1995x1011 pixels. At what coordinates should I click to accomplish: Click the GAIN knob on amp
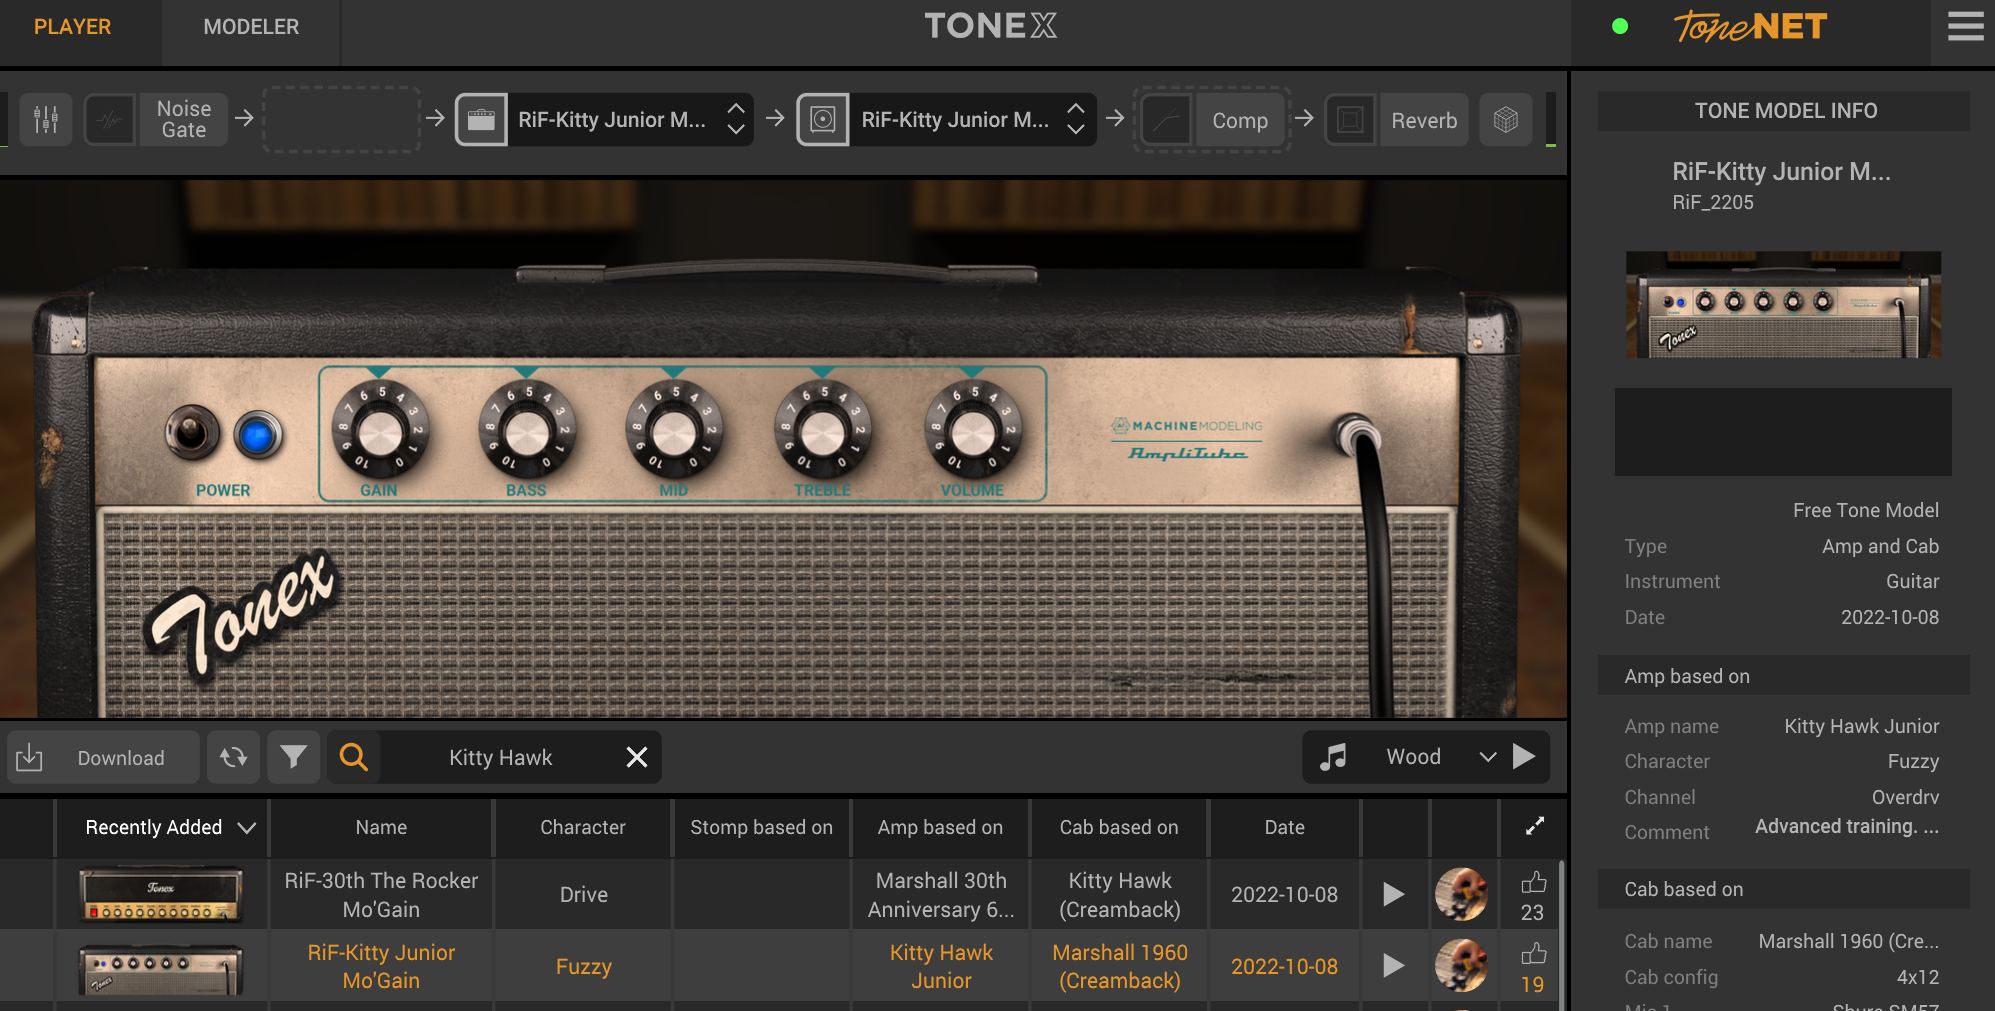[379, 433]
